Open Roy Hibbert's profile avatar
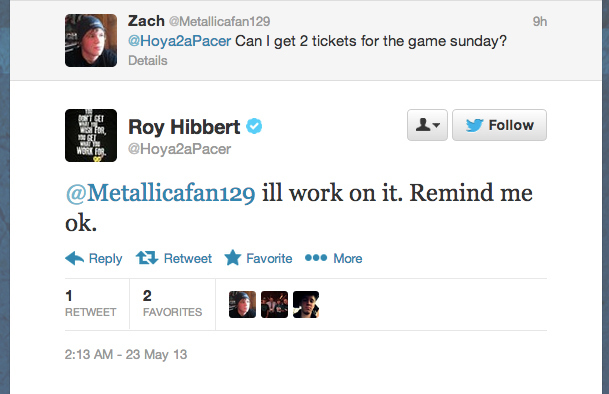 91,135
